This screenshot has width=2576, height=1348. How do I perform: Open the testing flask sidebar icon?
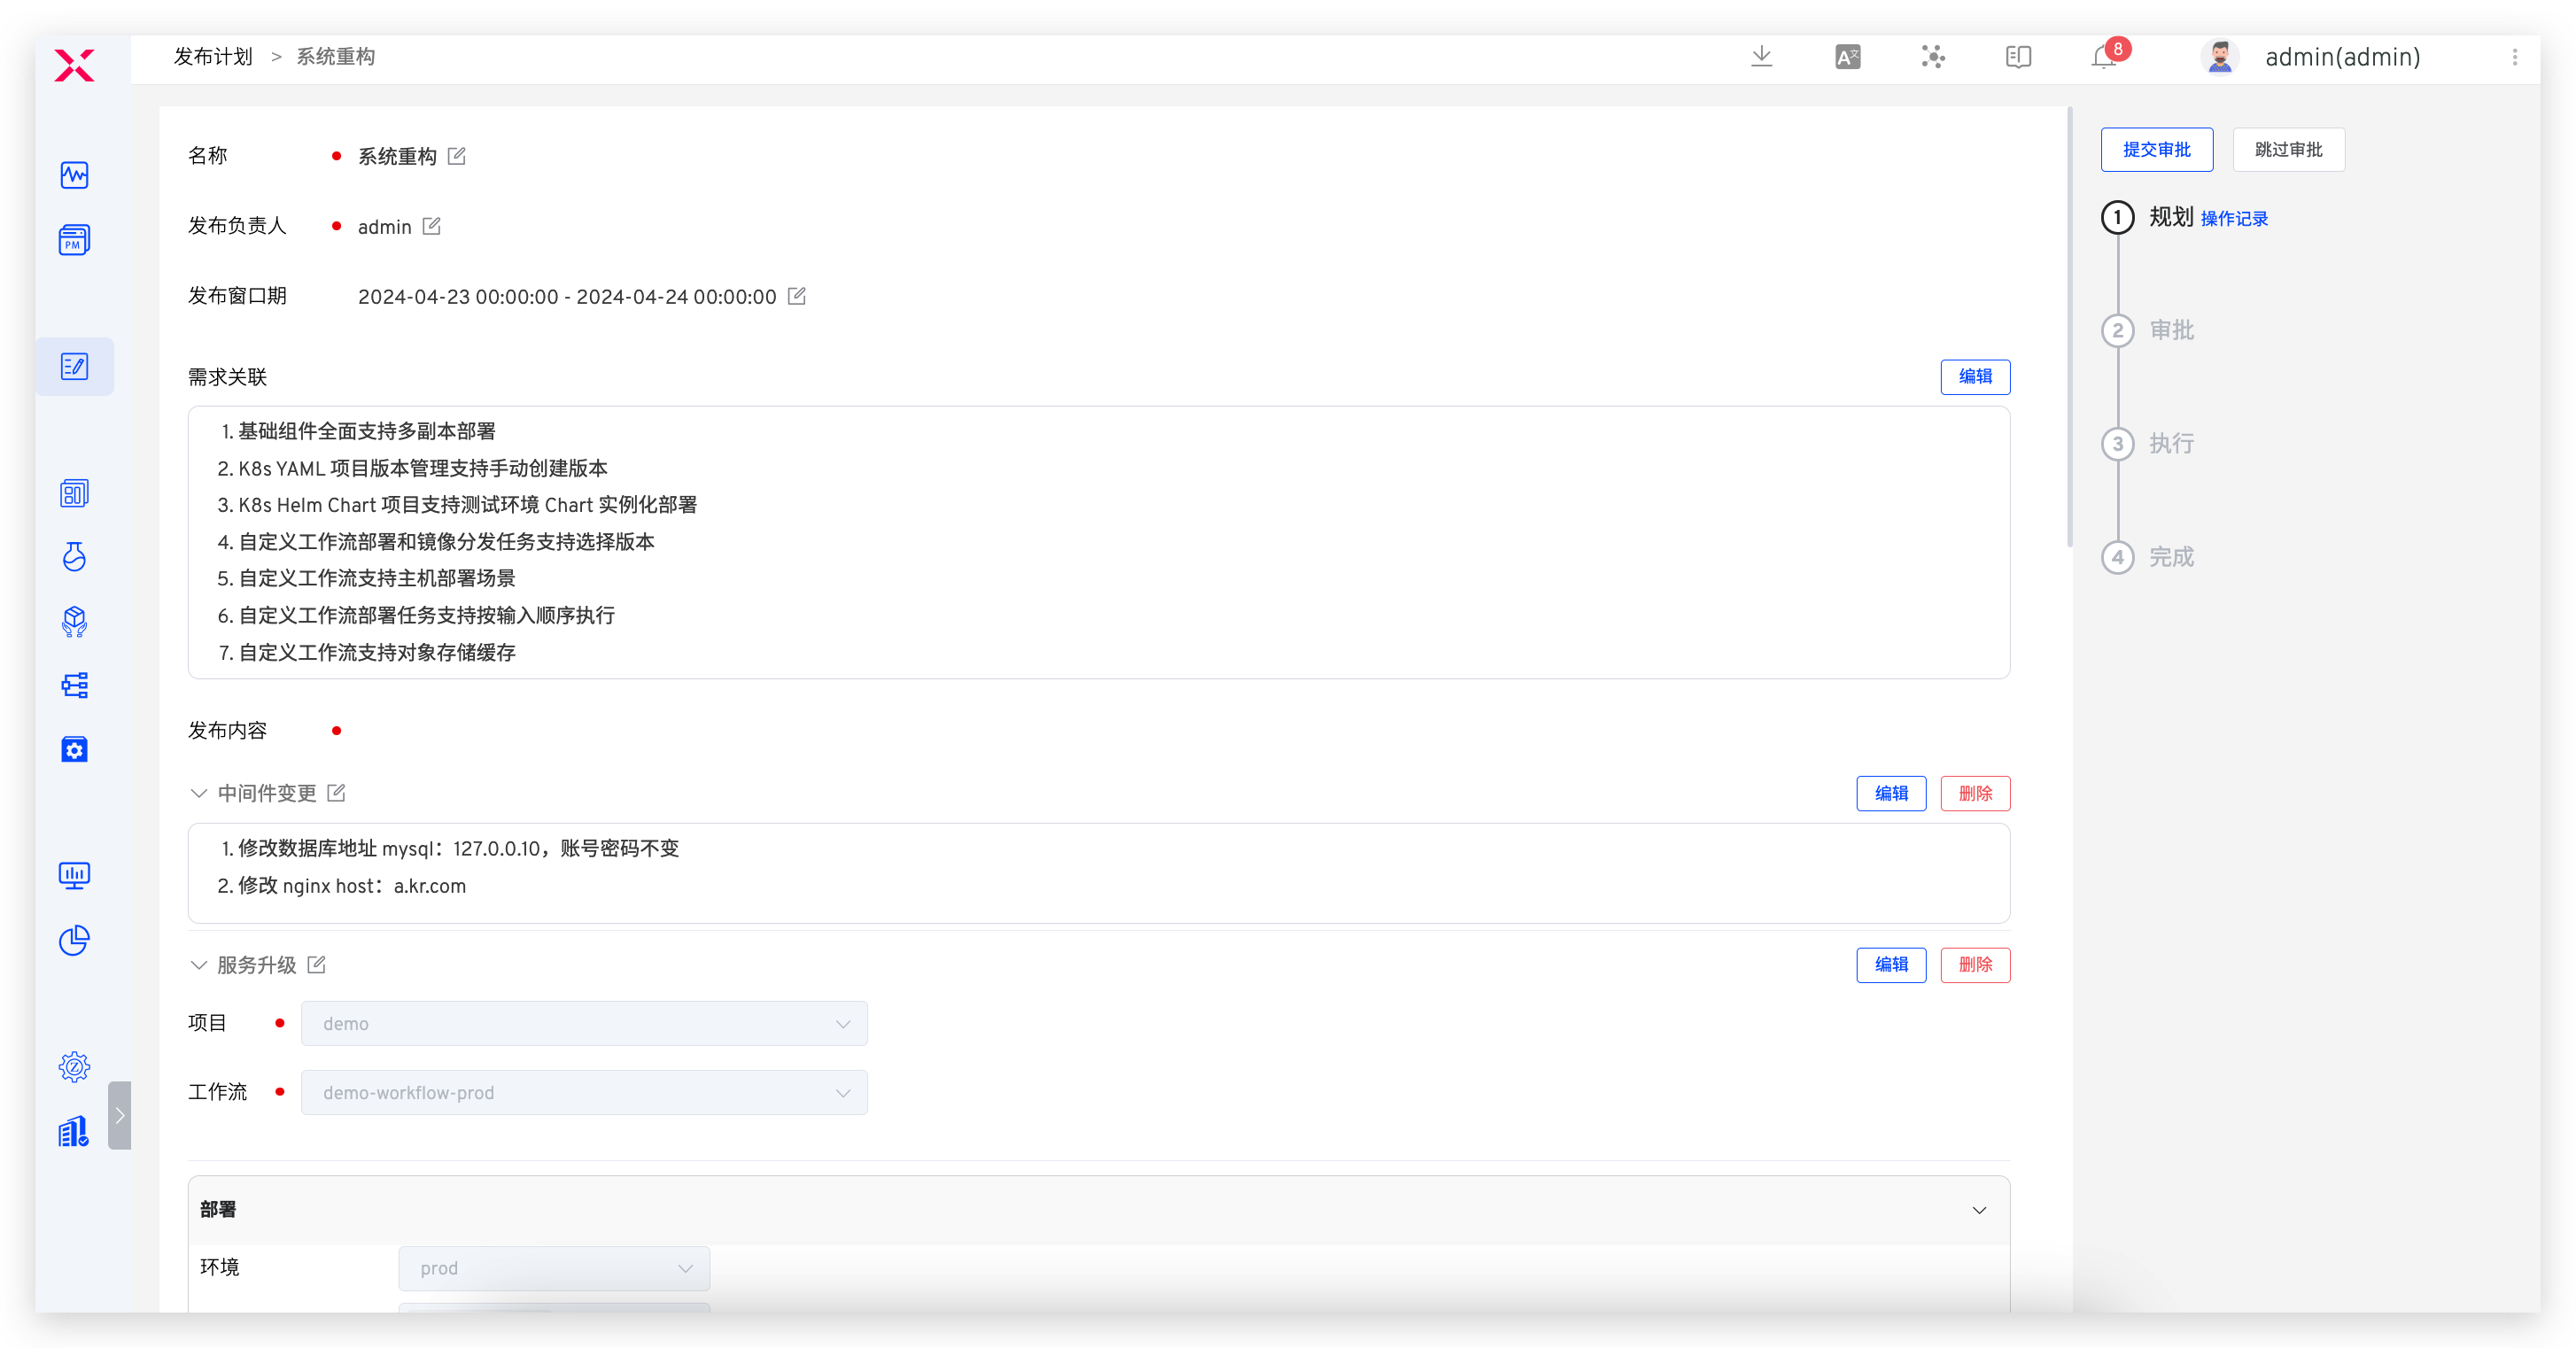tap(74, 557)
